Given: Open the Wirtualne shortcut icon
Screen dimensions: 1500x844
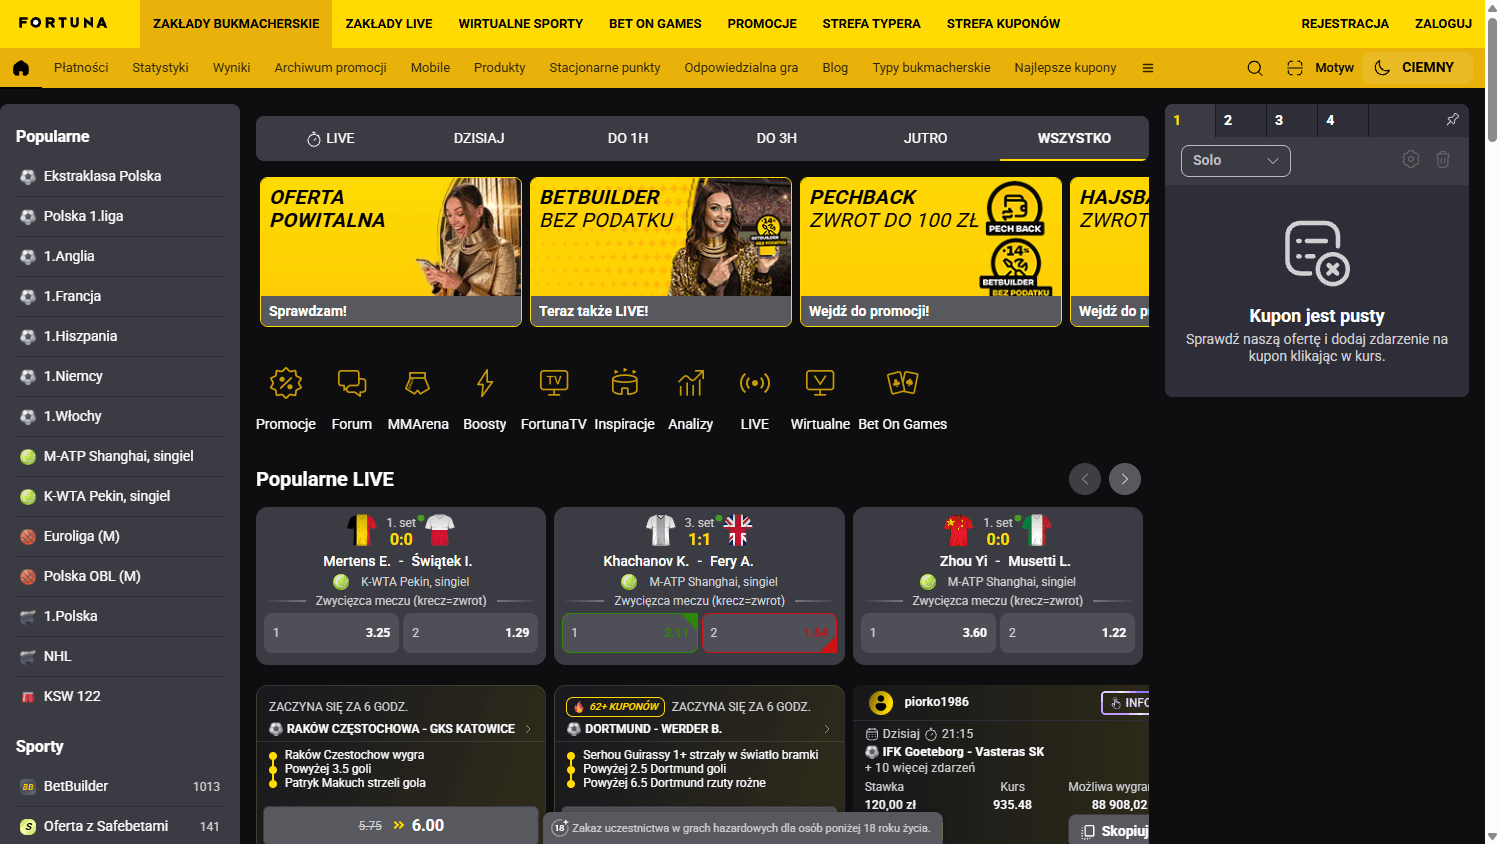Looking at the screenshot, I should [820, 383].
